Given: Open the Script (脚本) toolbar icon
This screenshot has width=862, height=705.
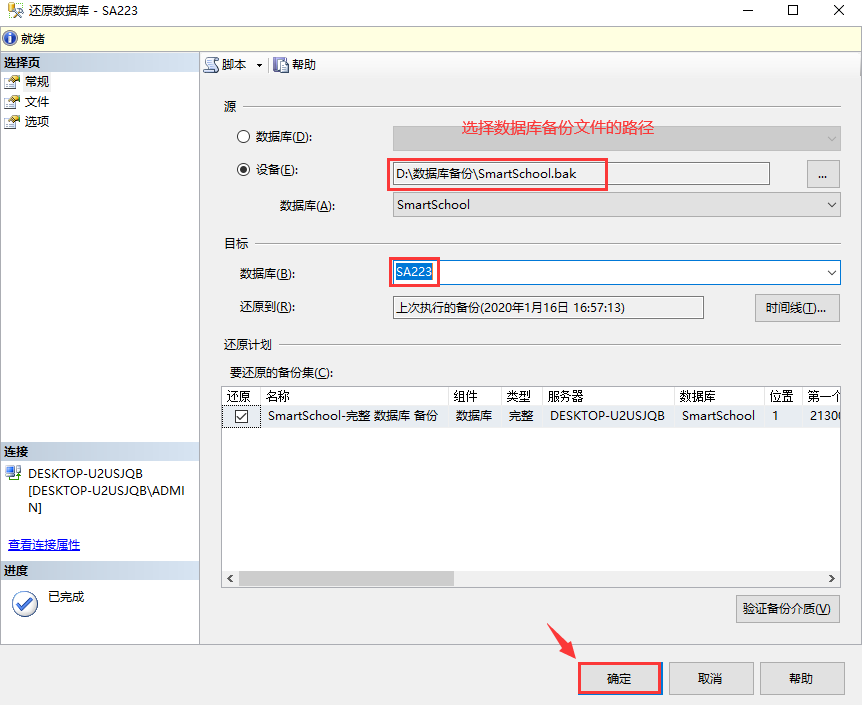Looking at the screenshot, I should tap(210, 65).
